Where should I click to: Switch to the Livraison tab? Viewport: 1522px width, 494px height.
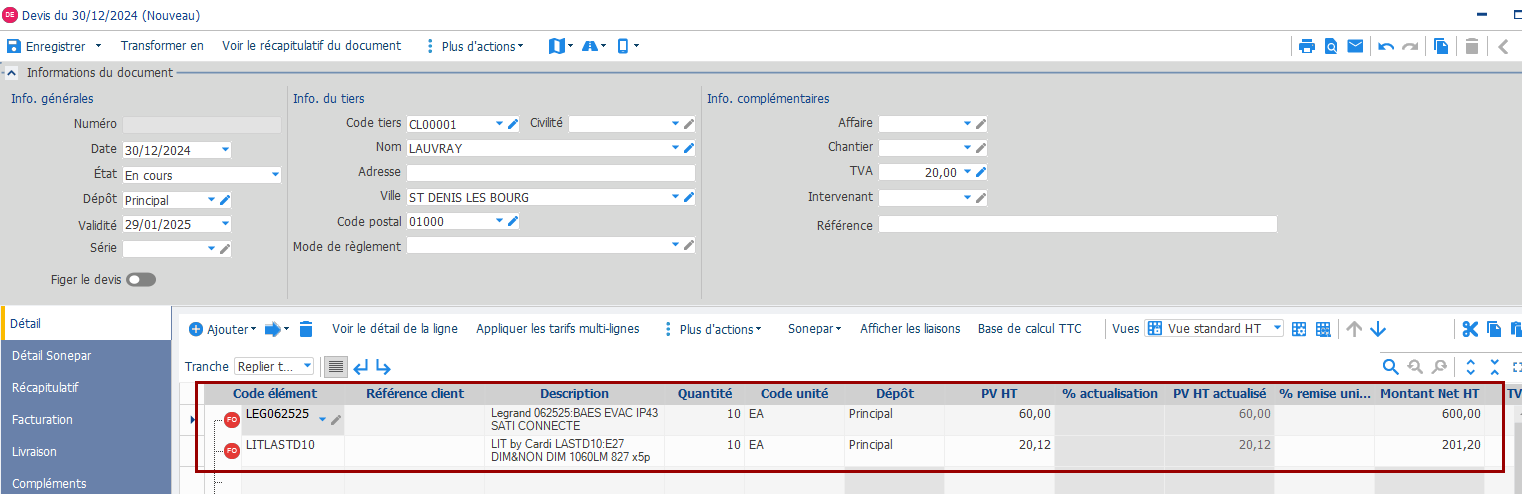tap(86, 452)
